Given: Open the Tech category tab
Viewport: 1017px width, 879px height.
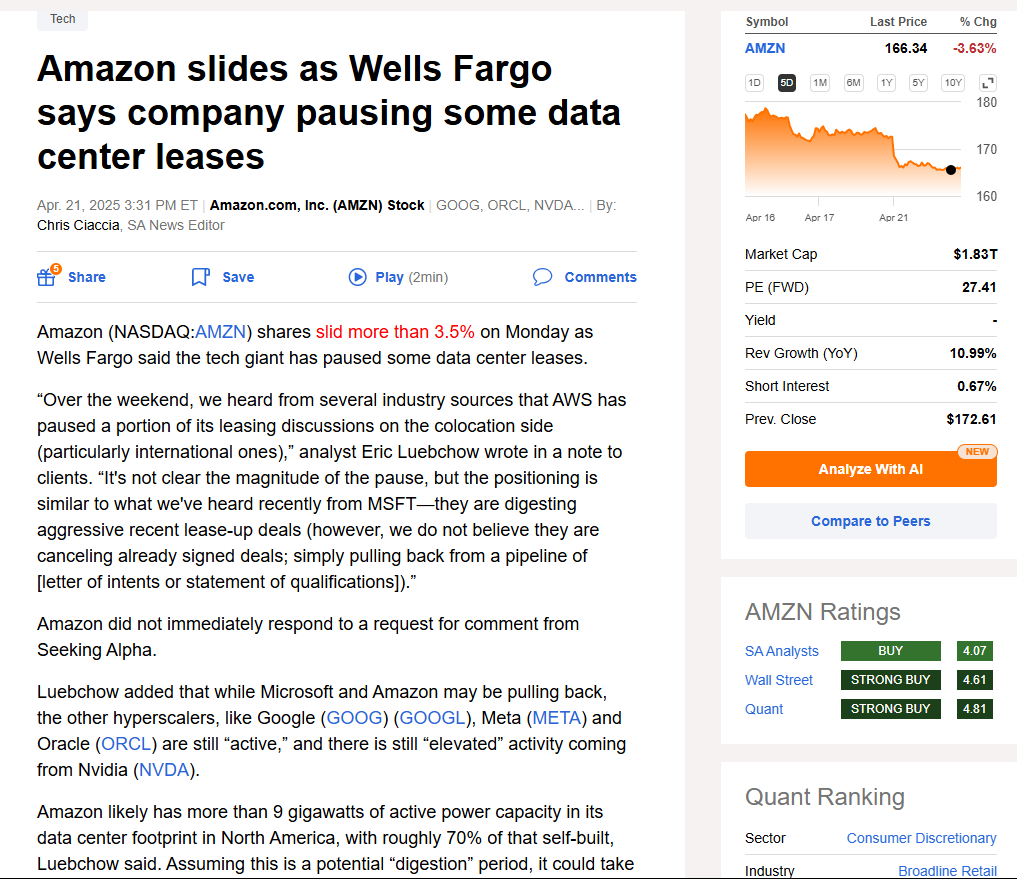Looking at the screenshot, I should coord(62,18).
